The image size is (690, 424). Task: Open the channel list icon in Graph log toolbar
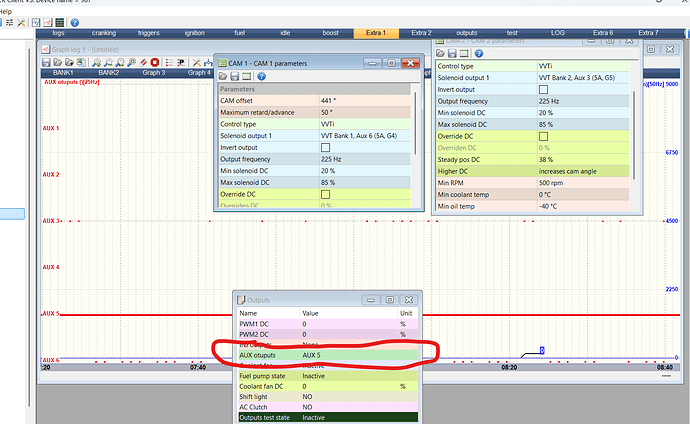pyautogui.click(x=169, y=62)
